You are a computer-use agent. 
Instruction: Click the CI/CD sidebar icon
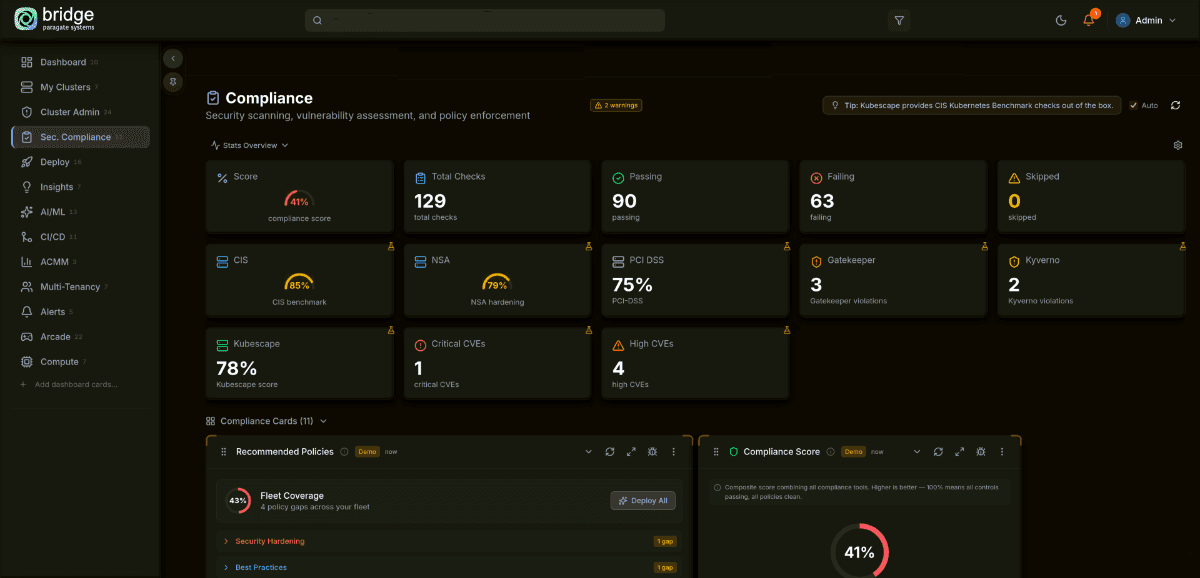(27, 237)
